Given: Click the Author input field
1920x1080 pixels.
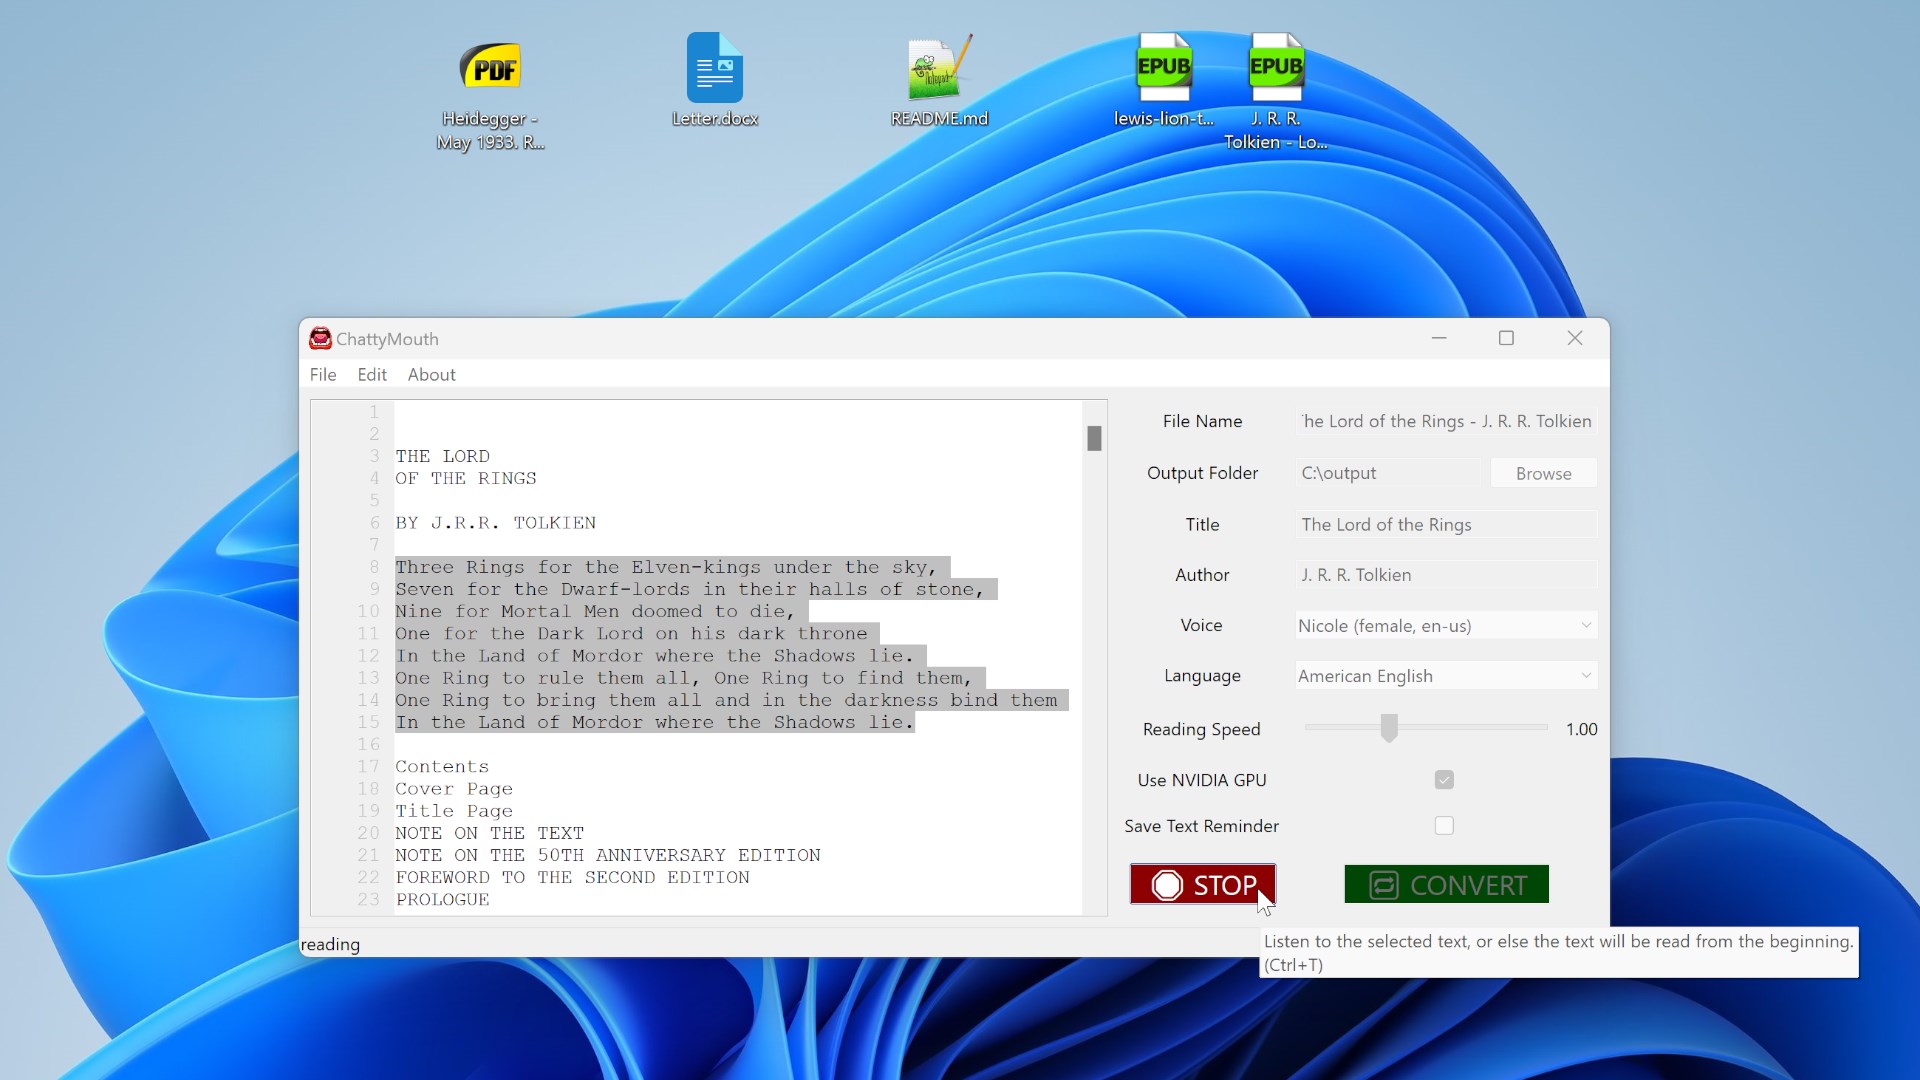Looking at the screenshot, I should pyautogui.click(x=1446, y=575).
